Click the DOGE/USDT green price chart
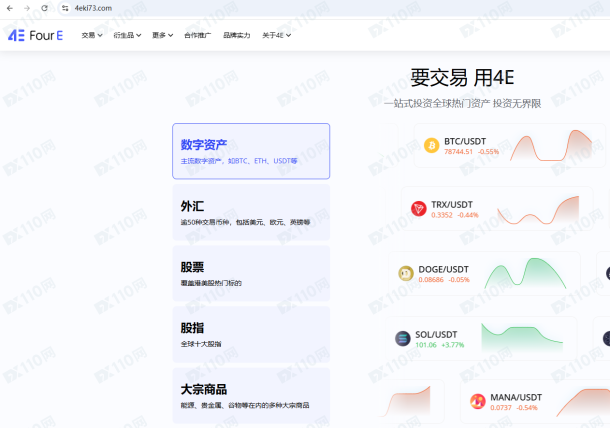The image size is (610, 428). tap(525, 273)
